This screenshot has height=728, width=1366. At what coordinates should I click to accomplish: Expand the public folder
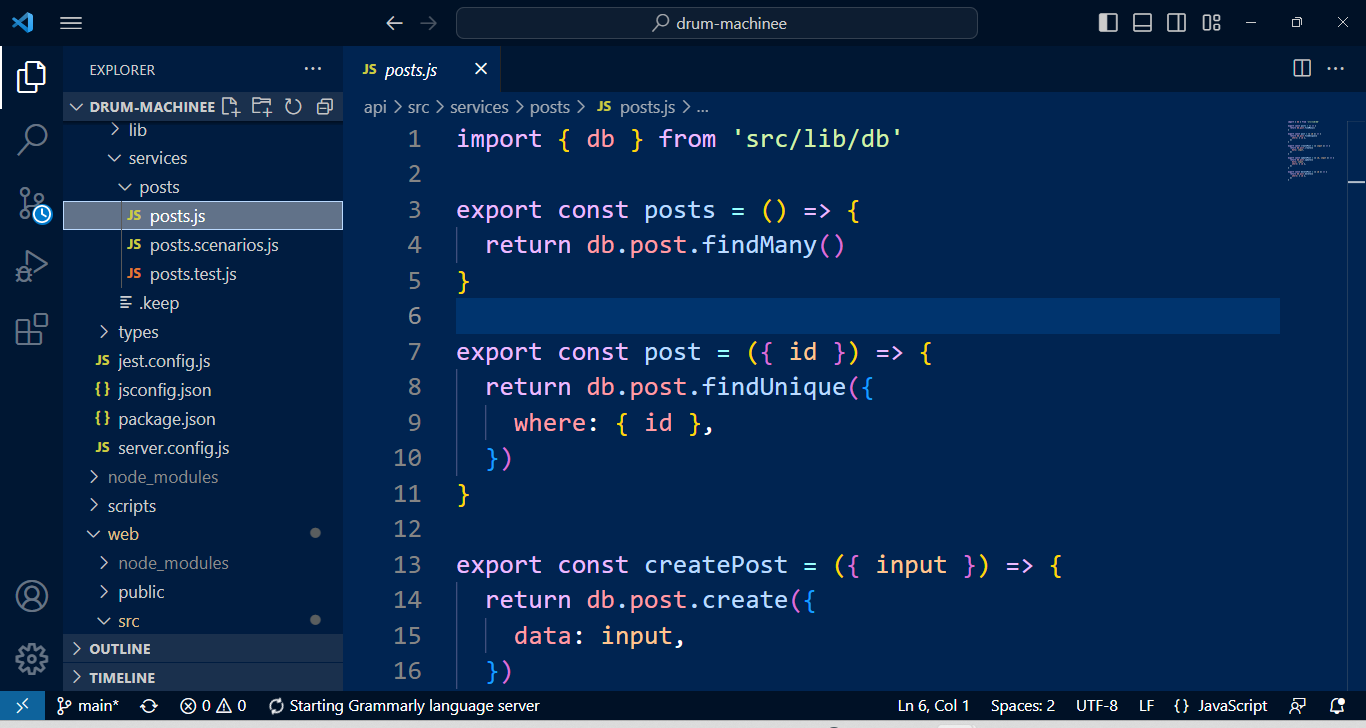click(203, 592)
